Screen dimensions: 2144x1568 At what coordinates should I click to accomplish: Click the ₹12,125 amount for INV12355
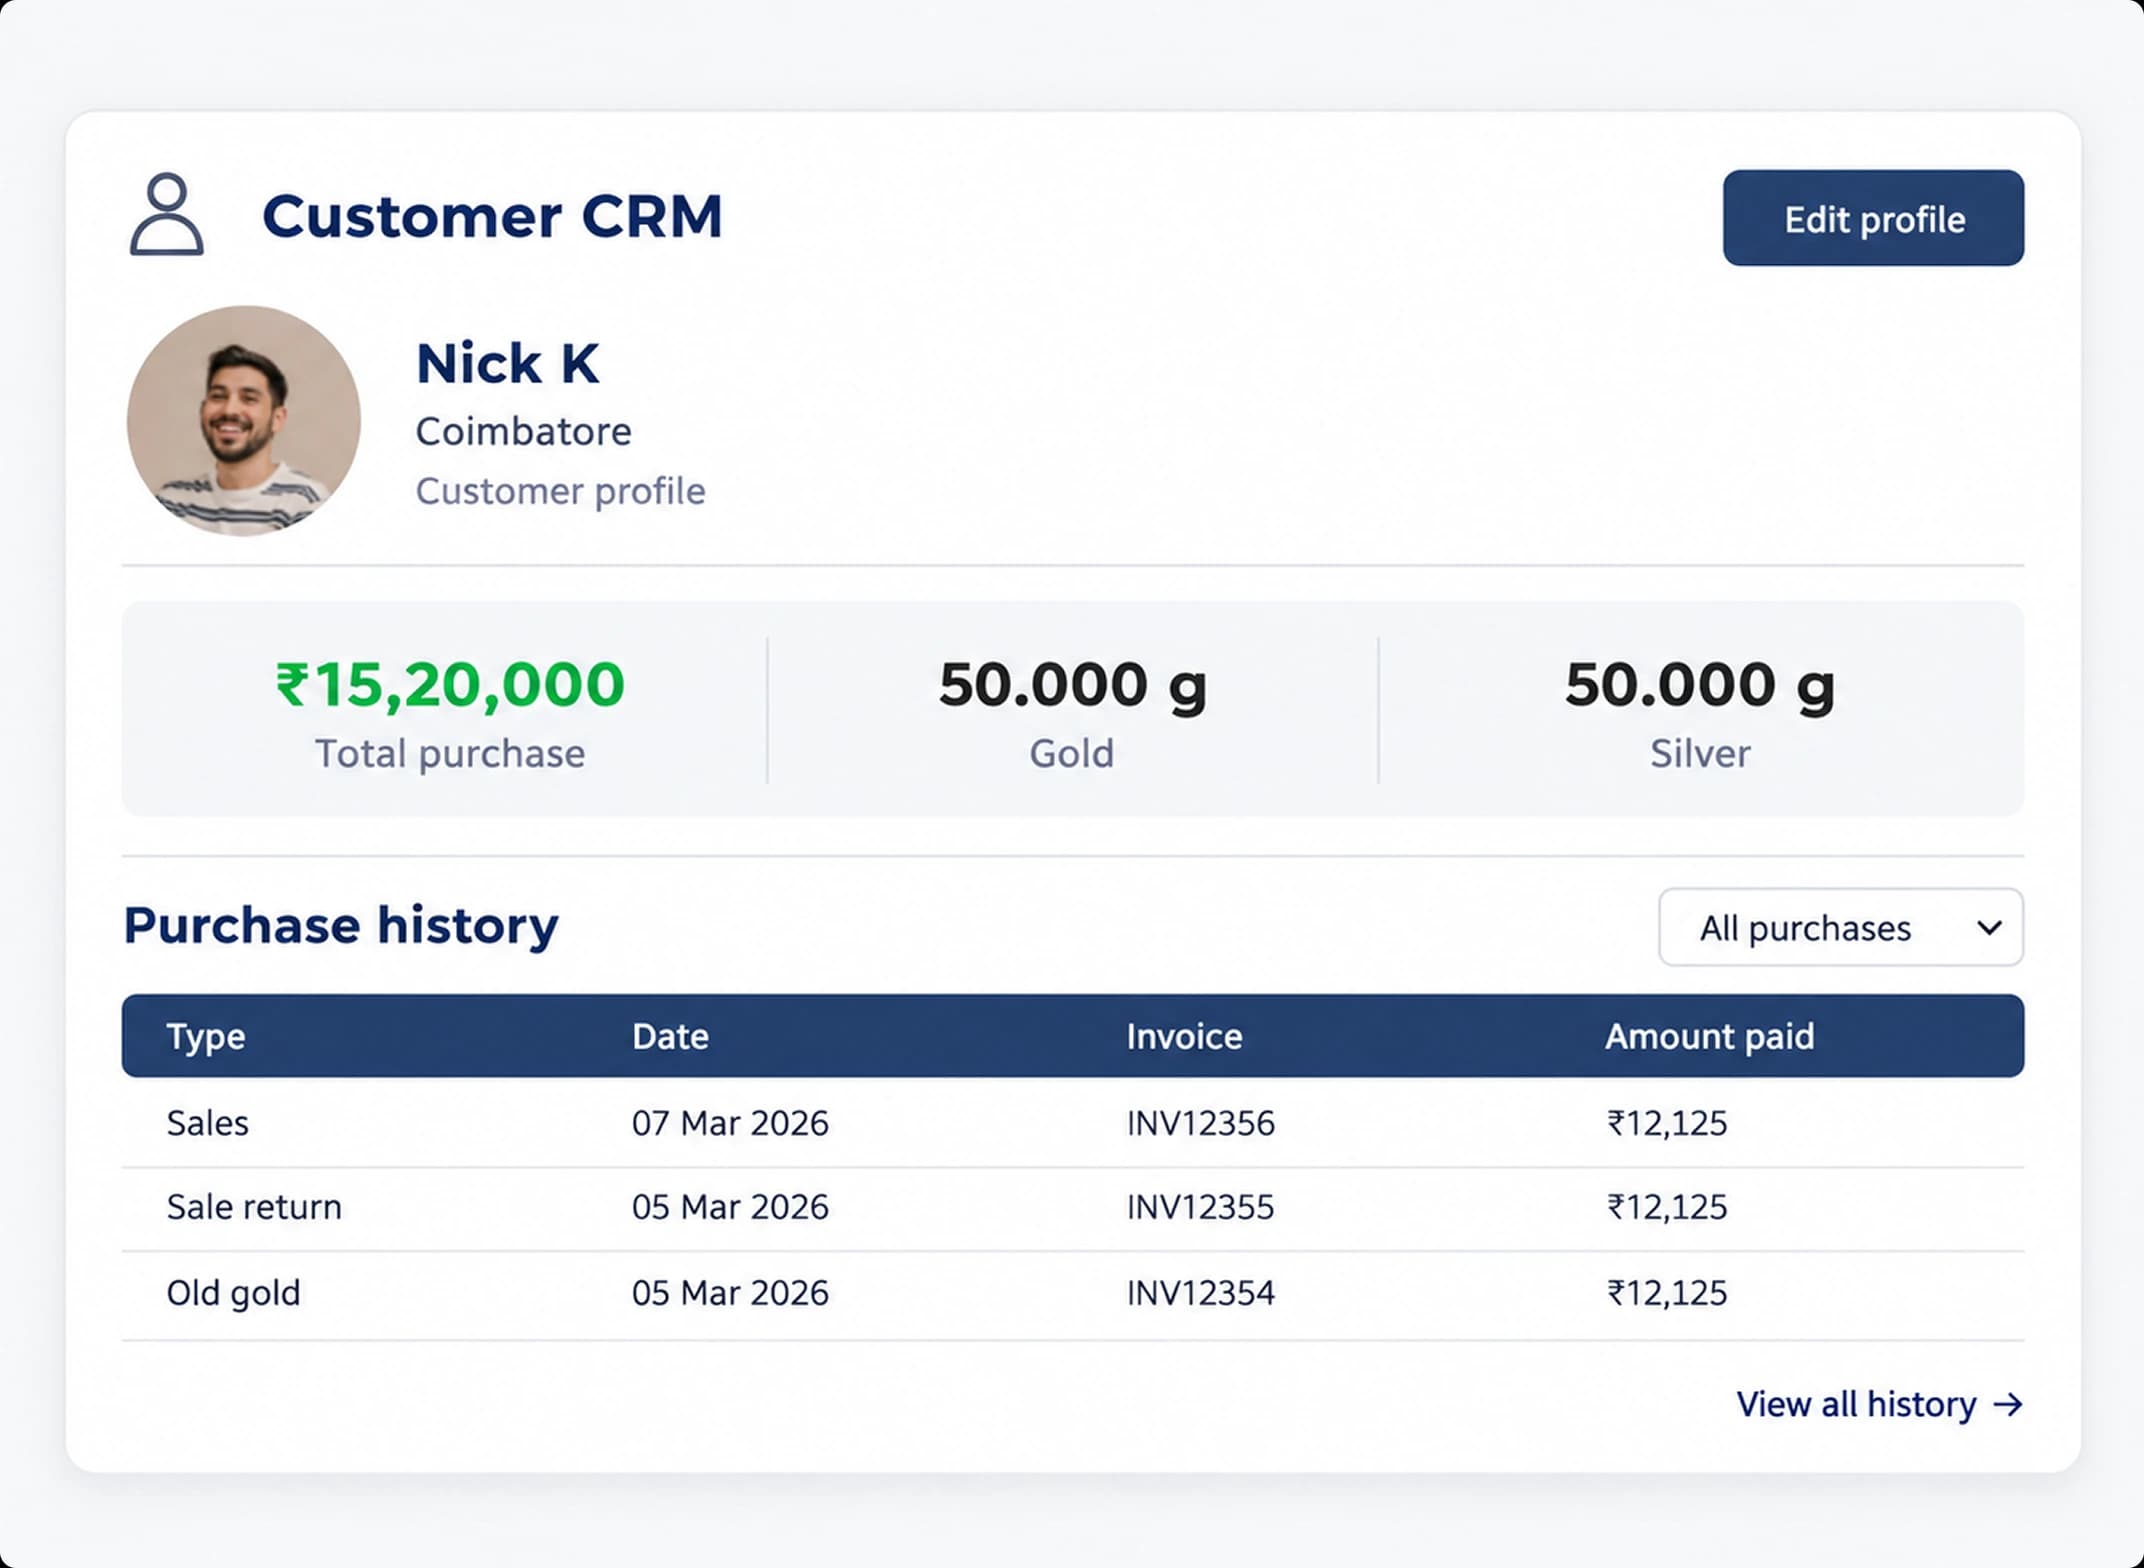pyautogui.click(x=1667, y=1207)
